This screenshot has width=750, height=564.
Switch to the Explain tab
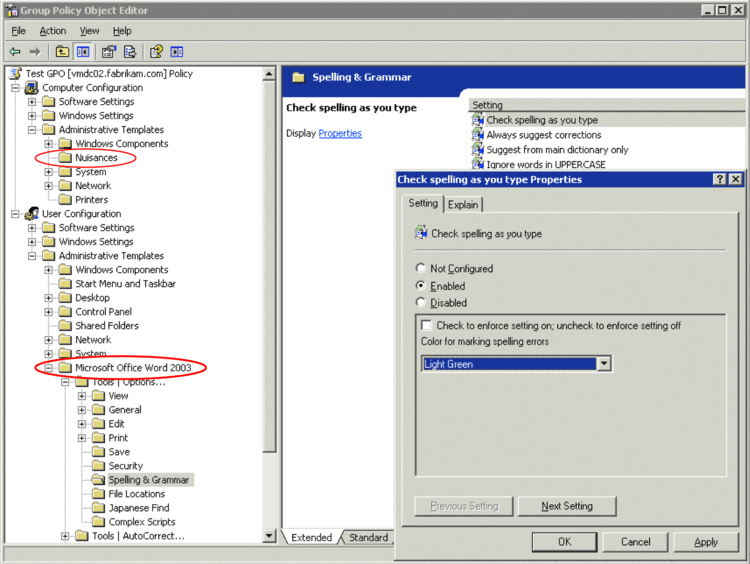tap(463, 205)
